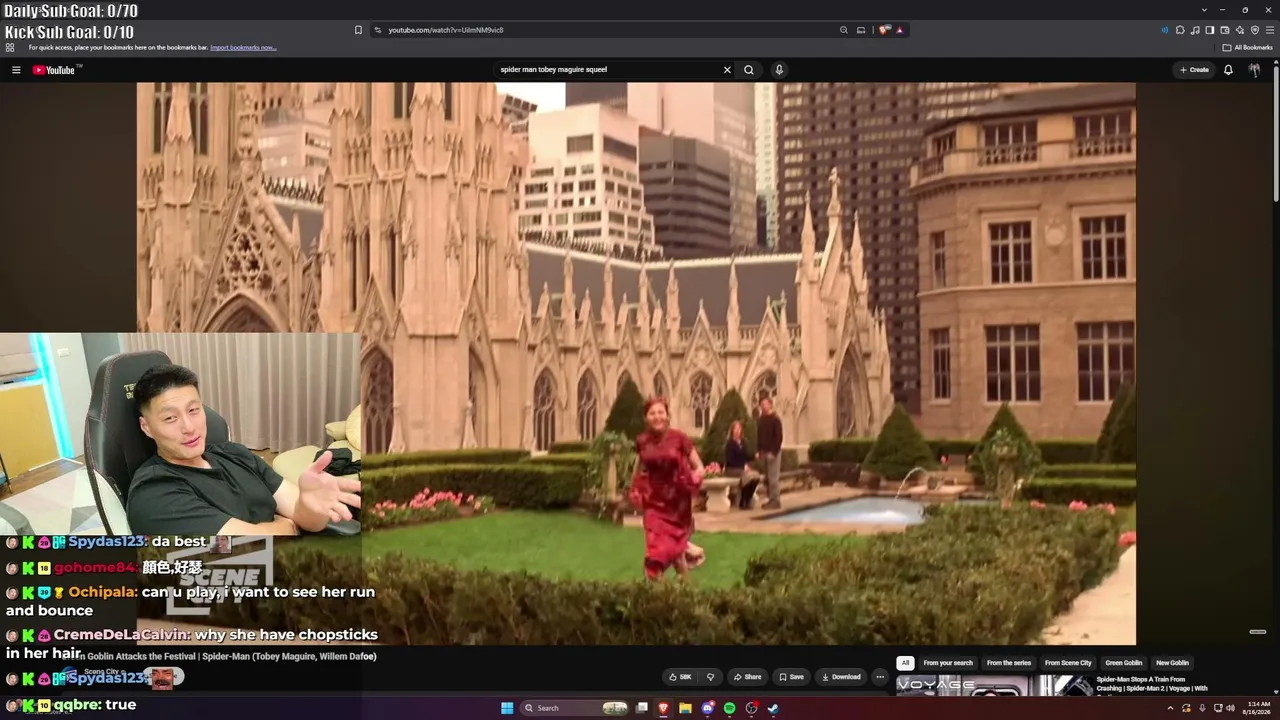Open the VPN shield icon
This screenshot has width=1280, height=720.
click(1255, 30)
